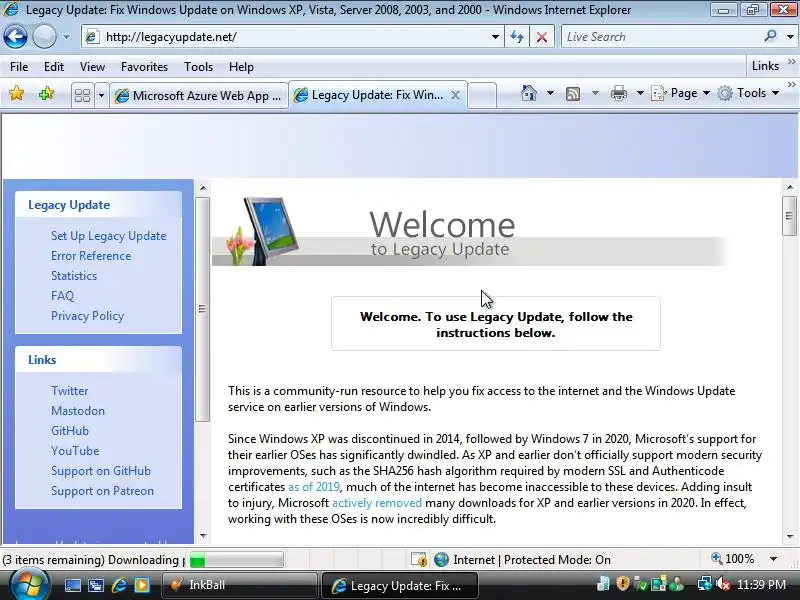Screen dimensions: 800x600
Task: Open the Windows Start orb
Action: (x=30, y=585)
